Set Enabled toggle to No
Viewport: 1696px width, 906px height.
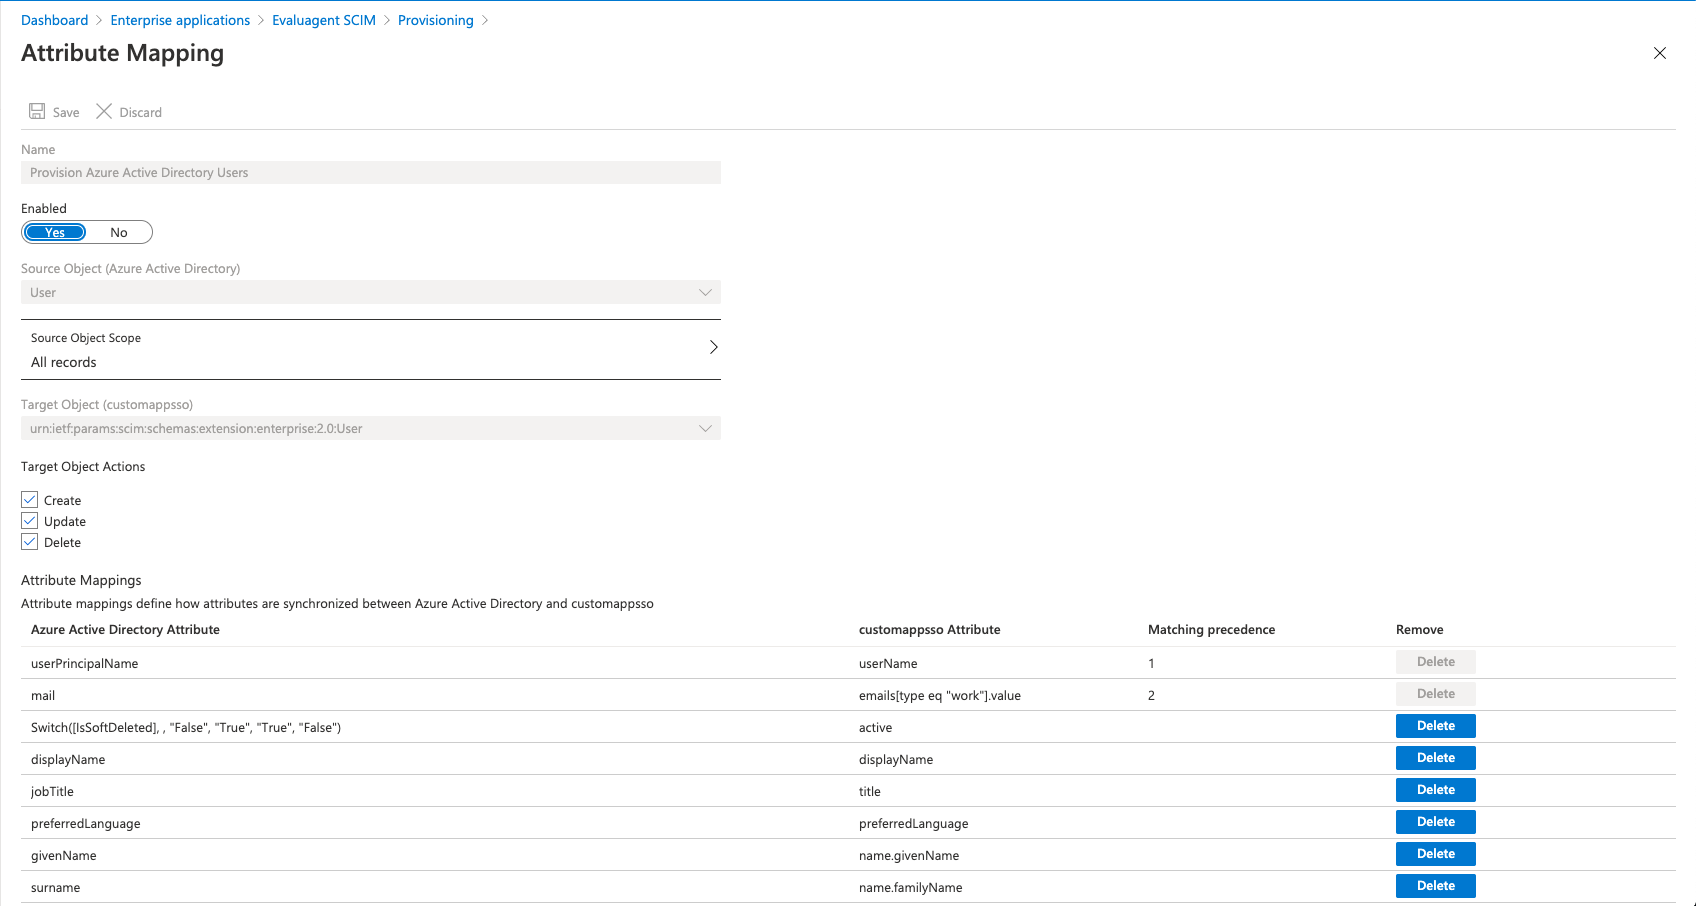119,232
